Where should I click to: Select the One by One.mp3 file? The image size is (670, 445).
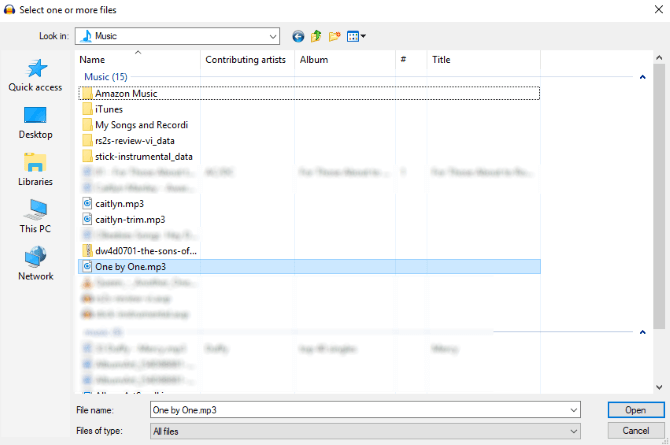pyautogui.click(x=309, y=267)
